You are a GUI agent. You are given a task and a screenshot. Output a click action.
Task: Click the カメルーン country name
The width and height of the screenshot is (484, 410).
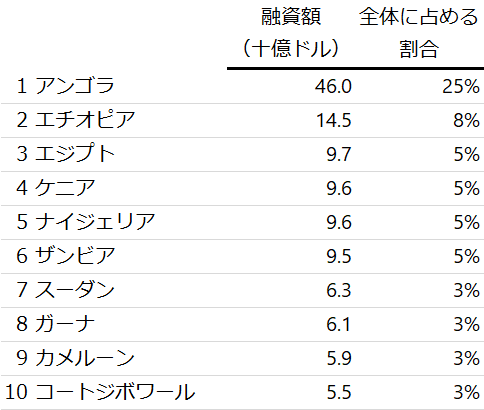[x=85, y=358]
